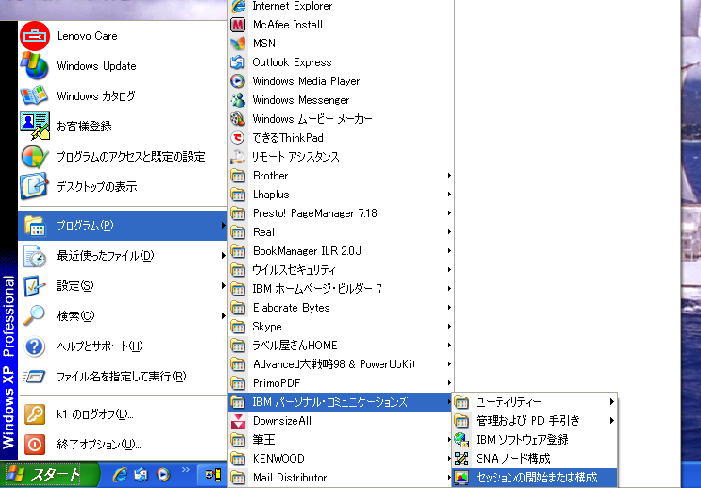Expand the Lhaplus program folder
Image resolution: width=701 pixels, height=488 pixels.
pos(341,194)
